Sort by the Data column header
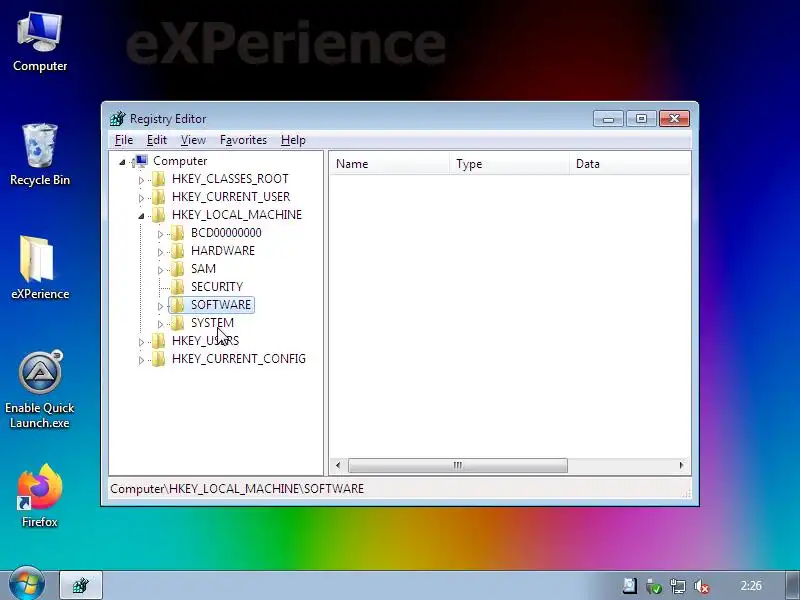Image resolution: width=800 pixels, height=600 pixels. tap(630, 164)
